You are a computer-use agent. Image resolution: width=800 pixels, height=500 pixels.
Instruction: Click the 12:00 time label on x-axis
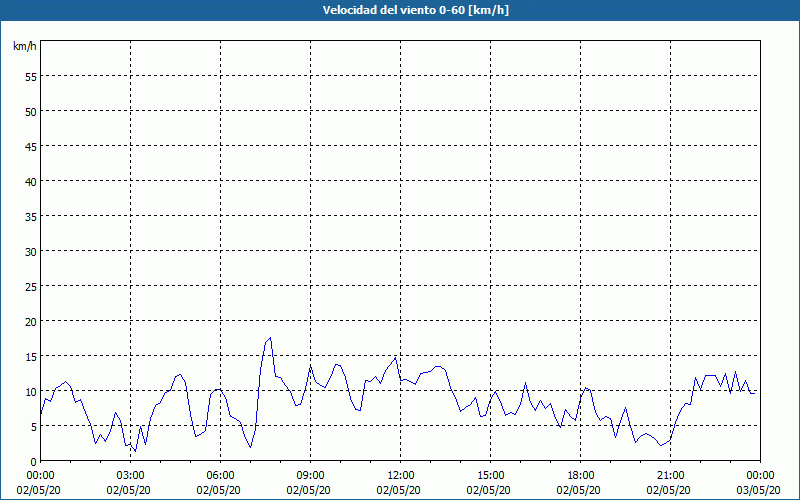(401, 476)
